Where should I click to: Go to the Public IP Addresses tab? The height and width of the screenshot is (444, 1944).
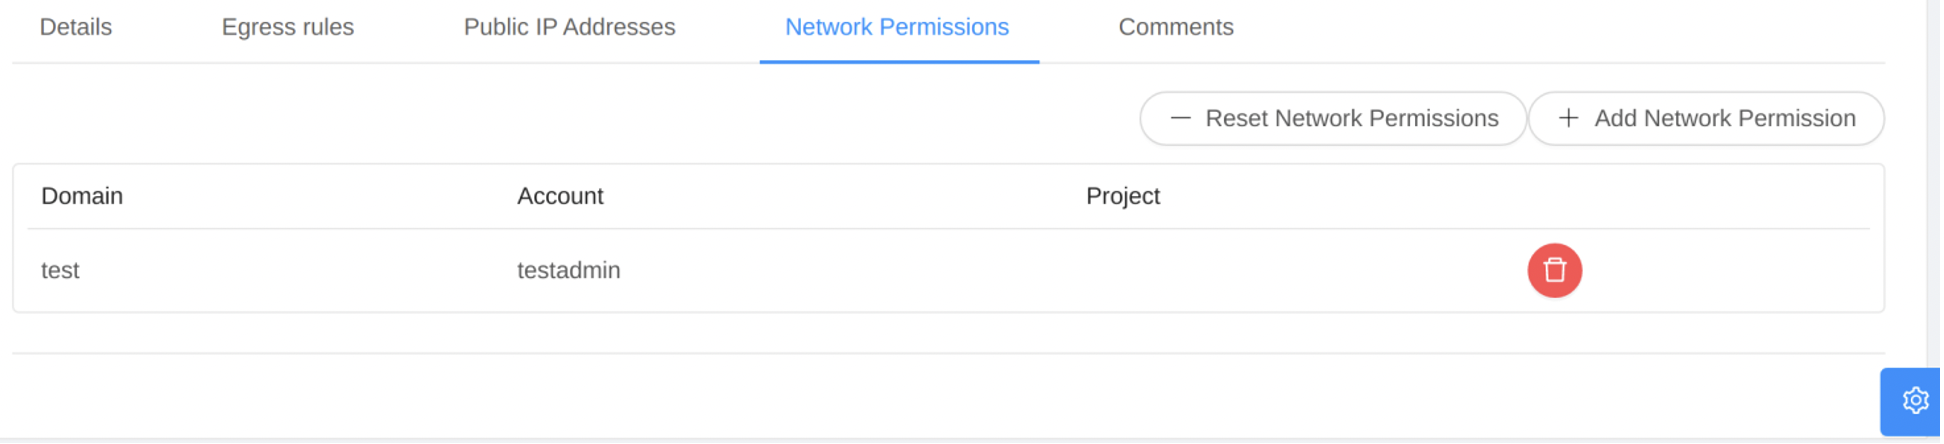point(569,27)
